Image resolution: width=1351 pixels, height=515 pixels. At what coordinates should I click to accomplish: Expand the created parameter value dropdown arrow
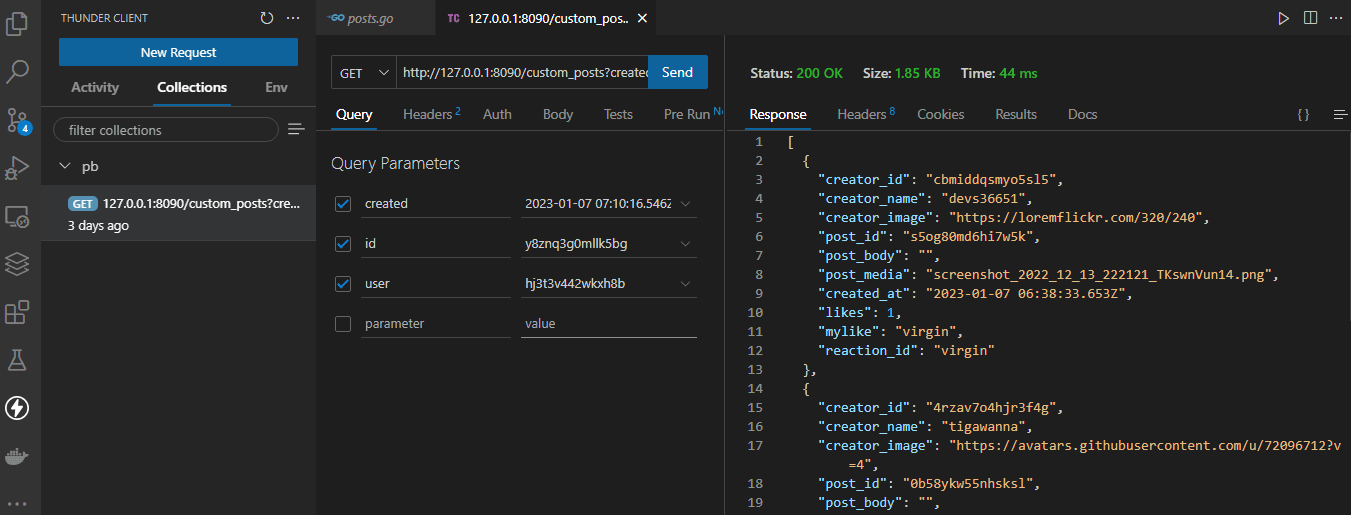click(x=685, y=203)
